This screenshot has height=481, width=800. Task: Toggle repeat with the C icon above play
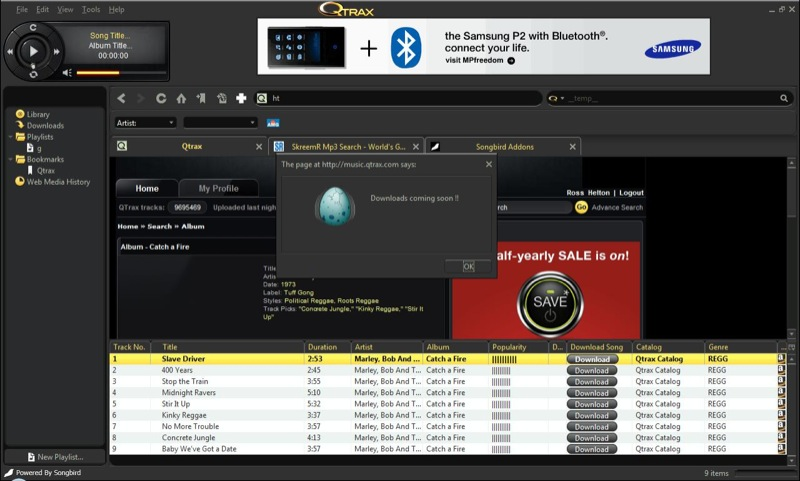tap(33, 28)
